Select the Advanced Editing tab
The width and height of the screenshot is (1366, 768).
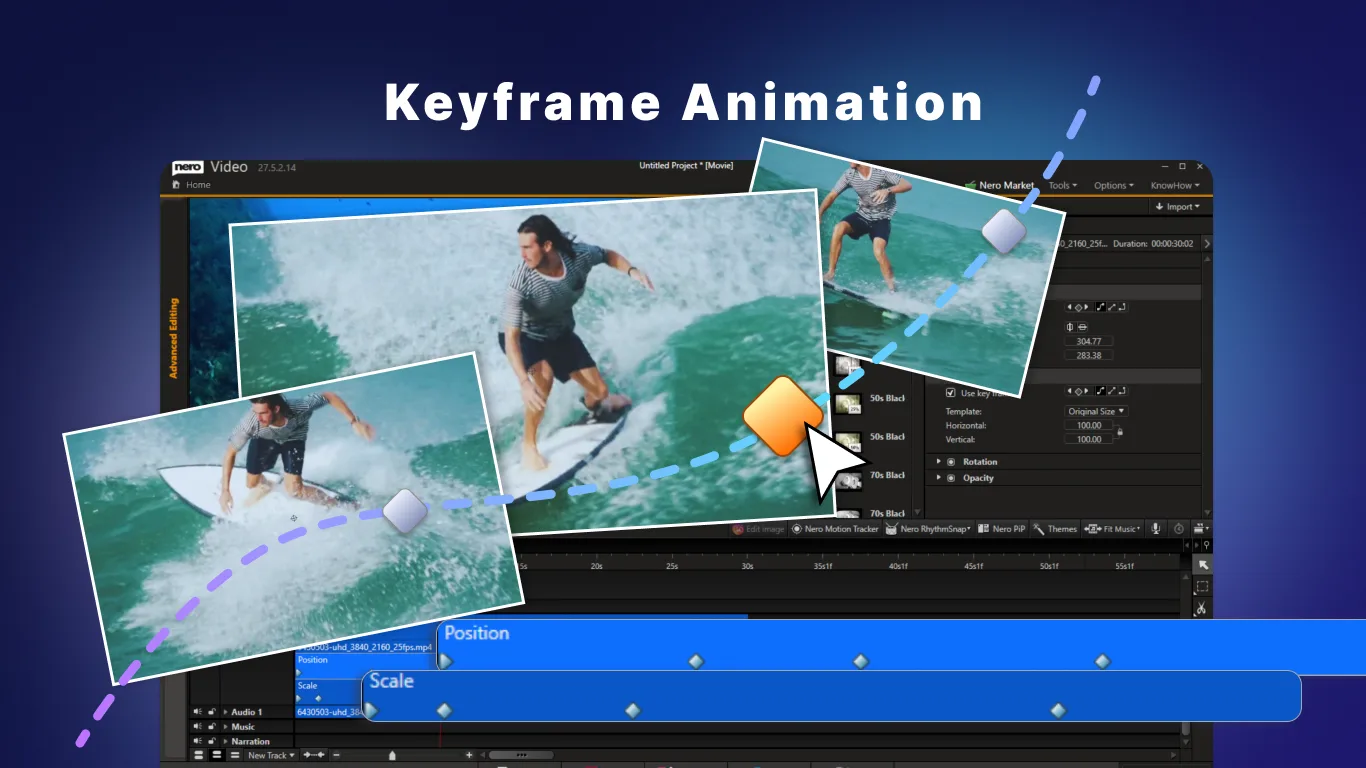[174, 338]
